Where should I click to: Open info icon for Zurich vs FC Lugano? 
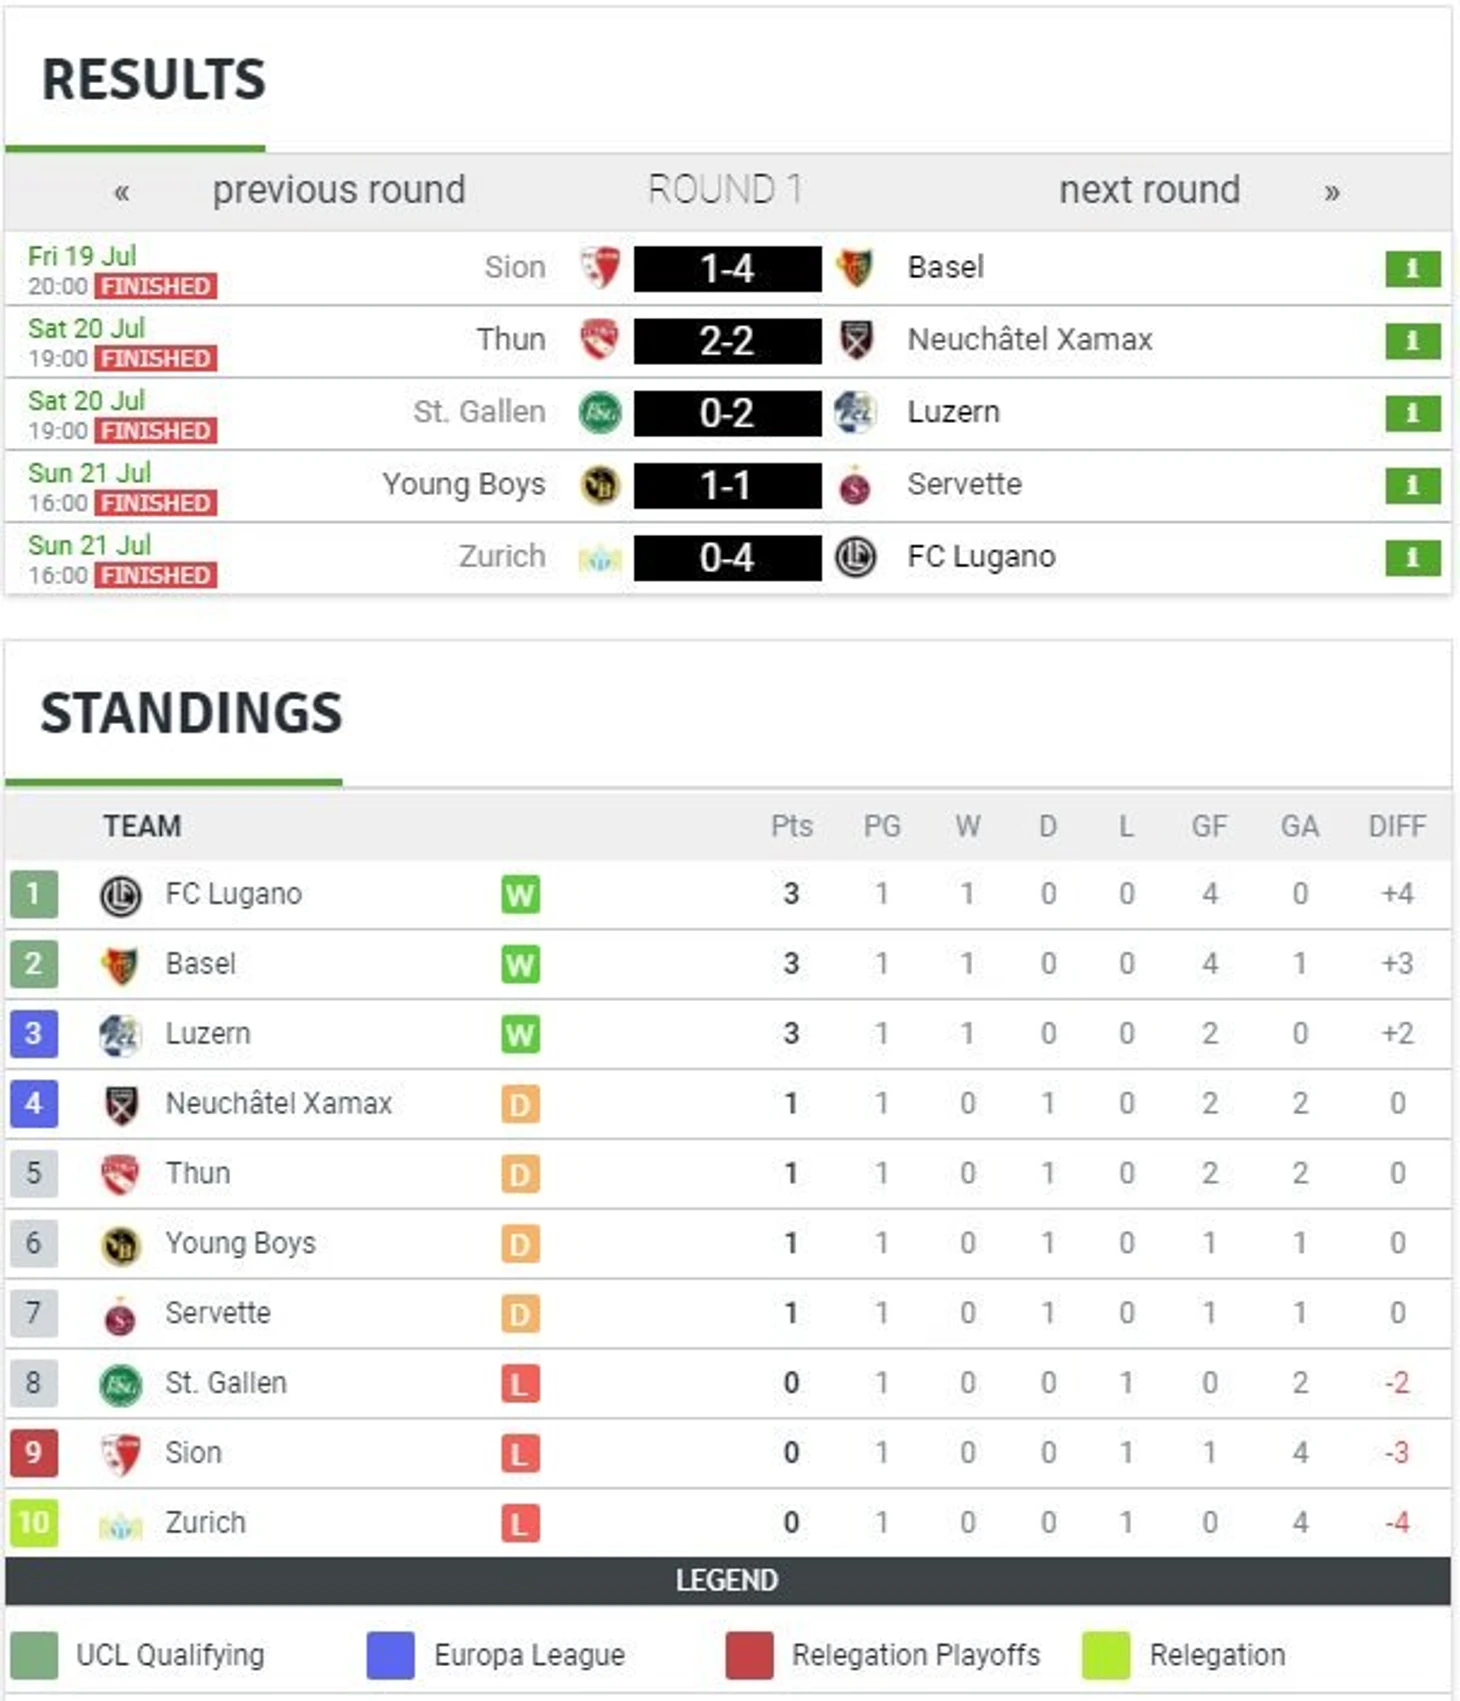(1412, 557)
